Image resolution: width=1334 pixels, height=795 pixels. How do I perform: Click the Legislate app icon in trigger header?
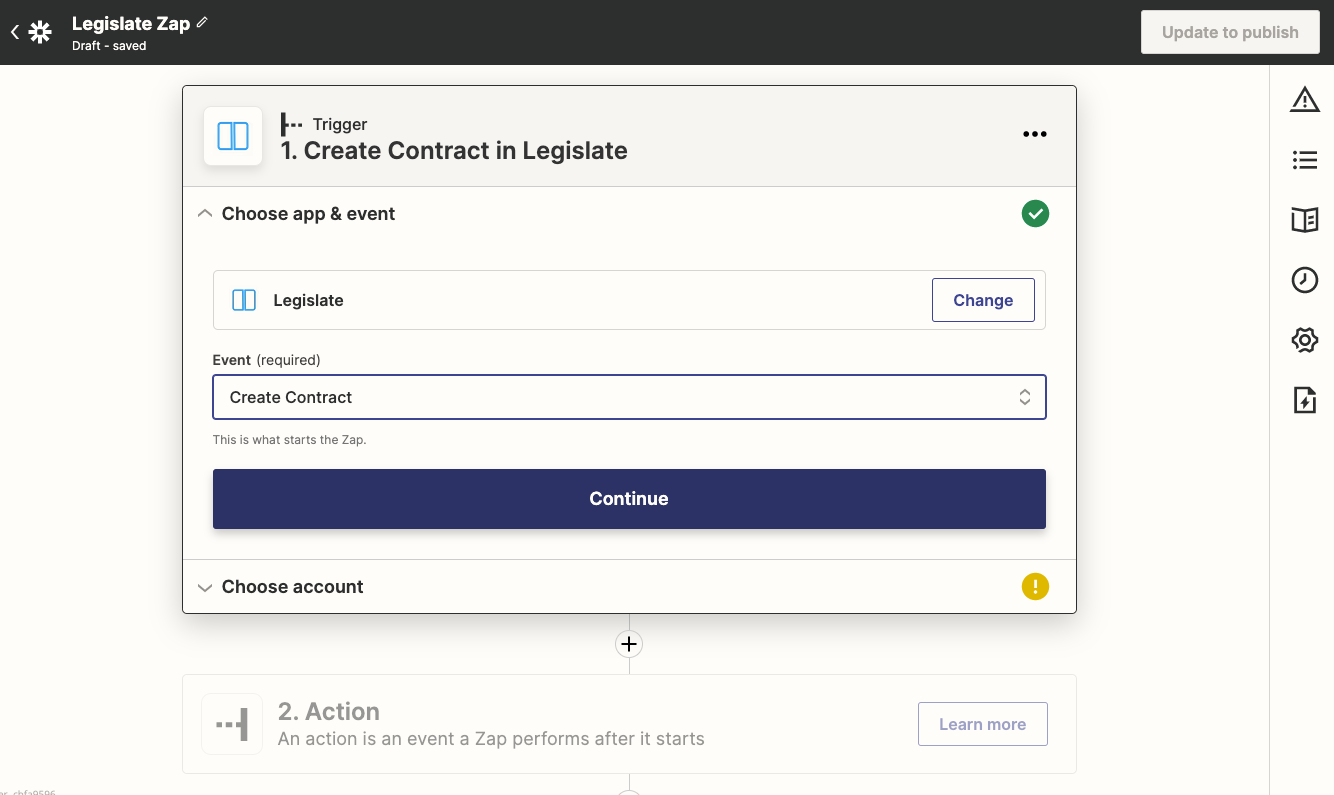(x=233, y=136)
